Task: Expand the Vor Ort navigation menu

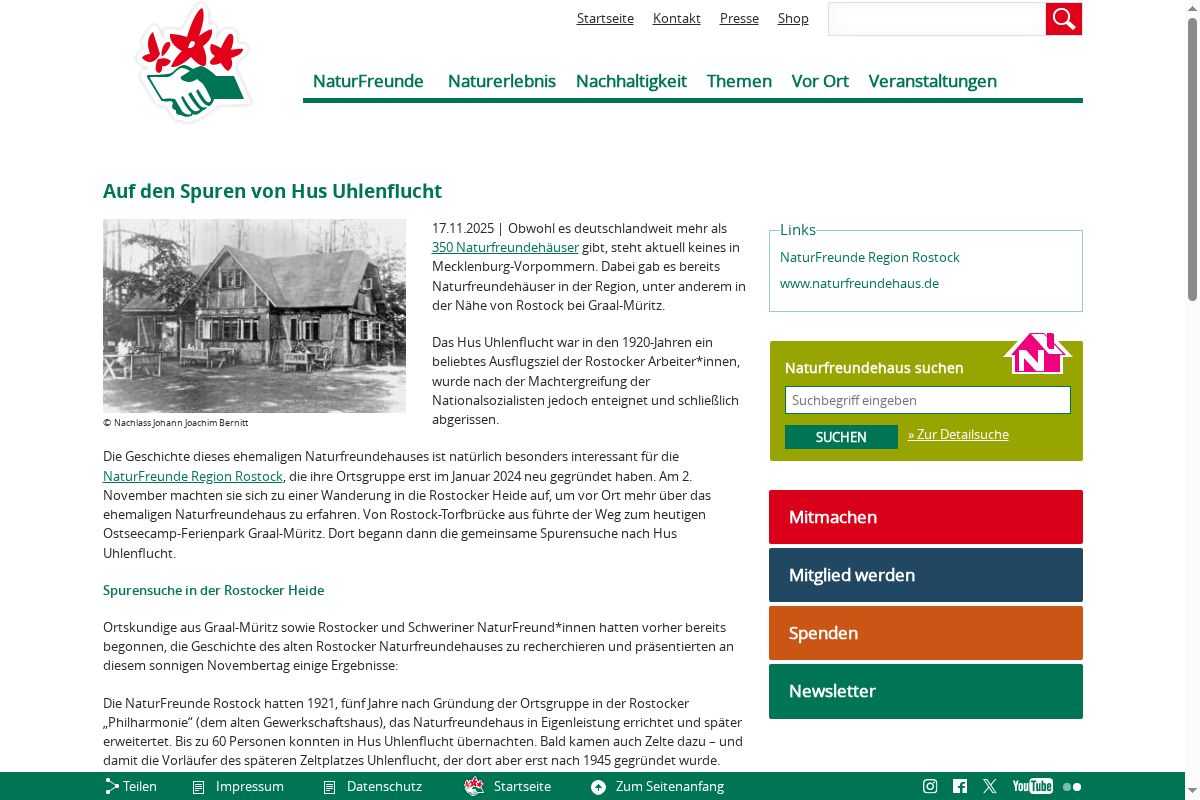Action: point(820,81)
